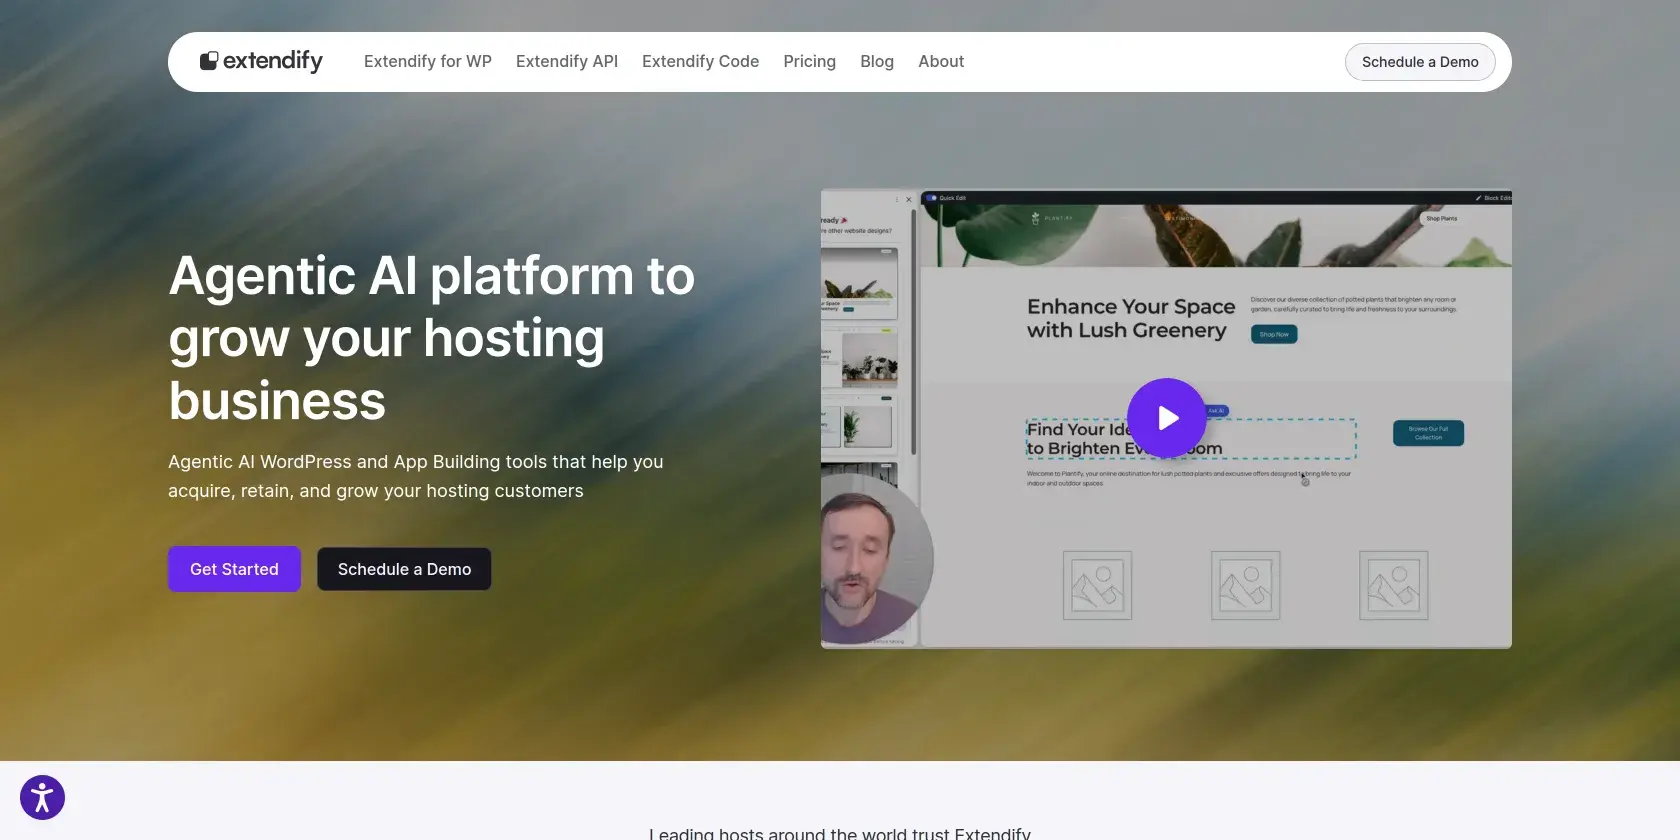Click the 'Leading hosts around the world' text
The image size is (1680, 840).
(840, 833)
